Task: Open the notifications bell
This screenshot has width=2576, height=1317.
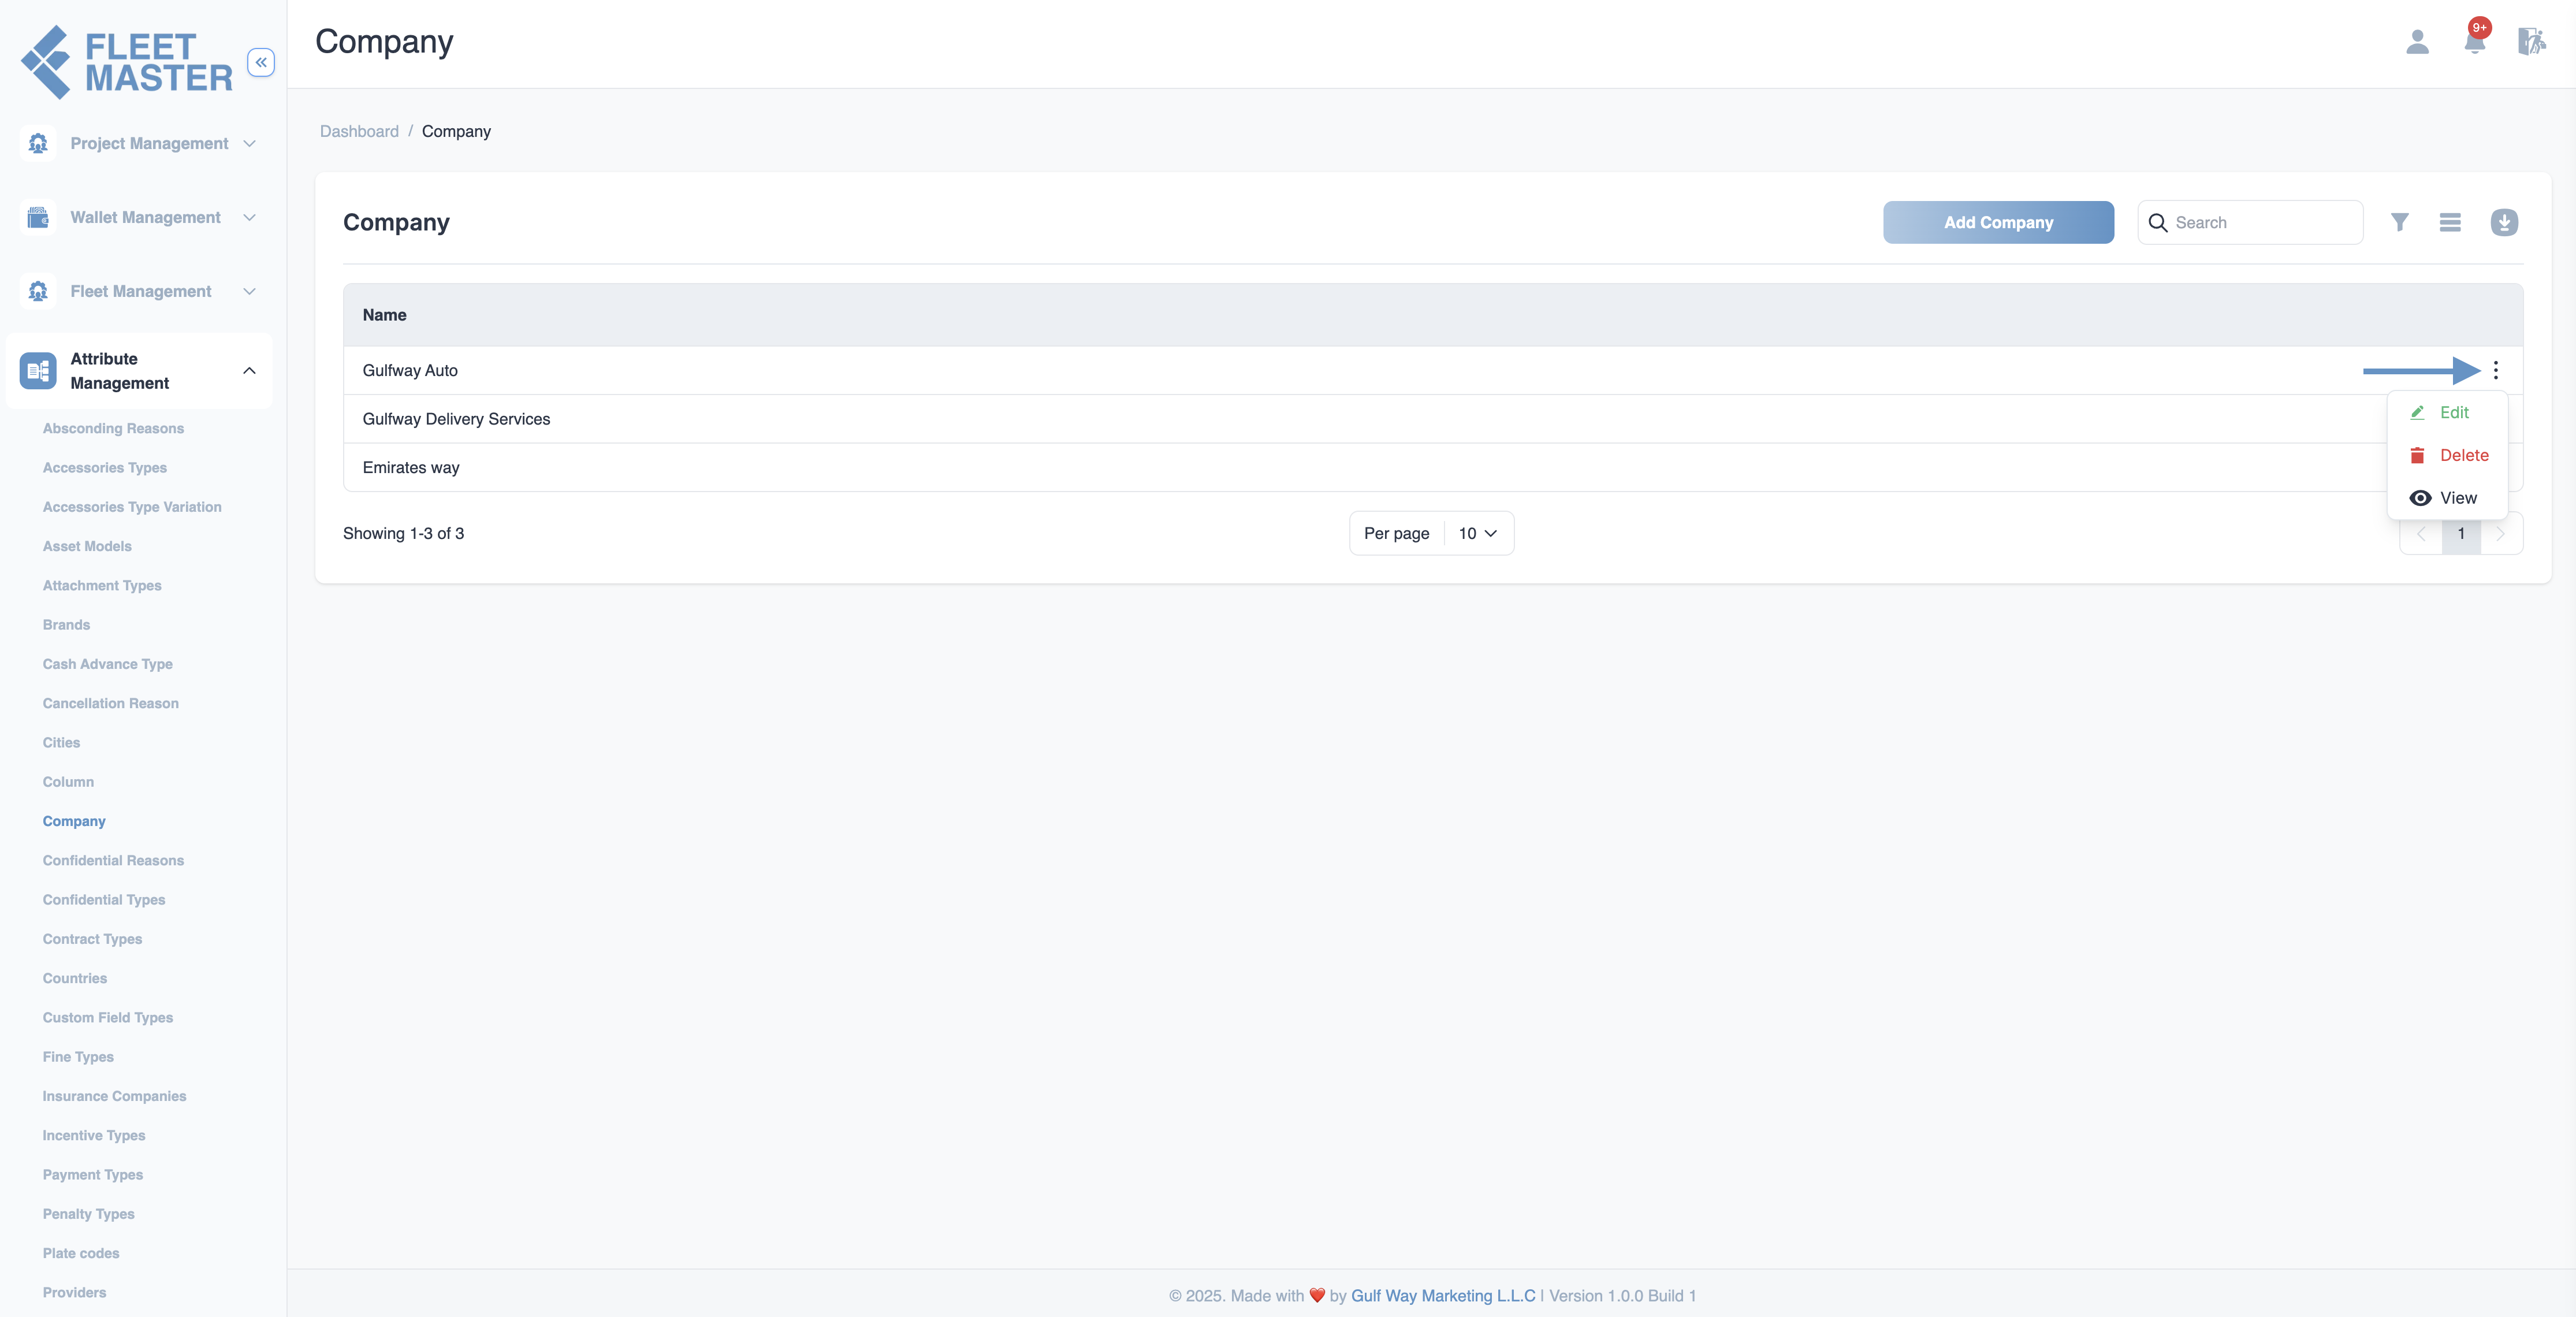Action: point(2475,42)
